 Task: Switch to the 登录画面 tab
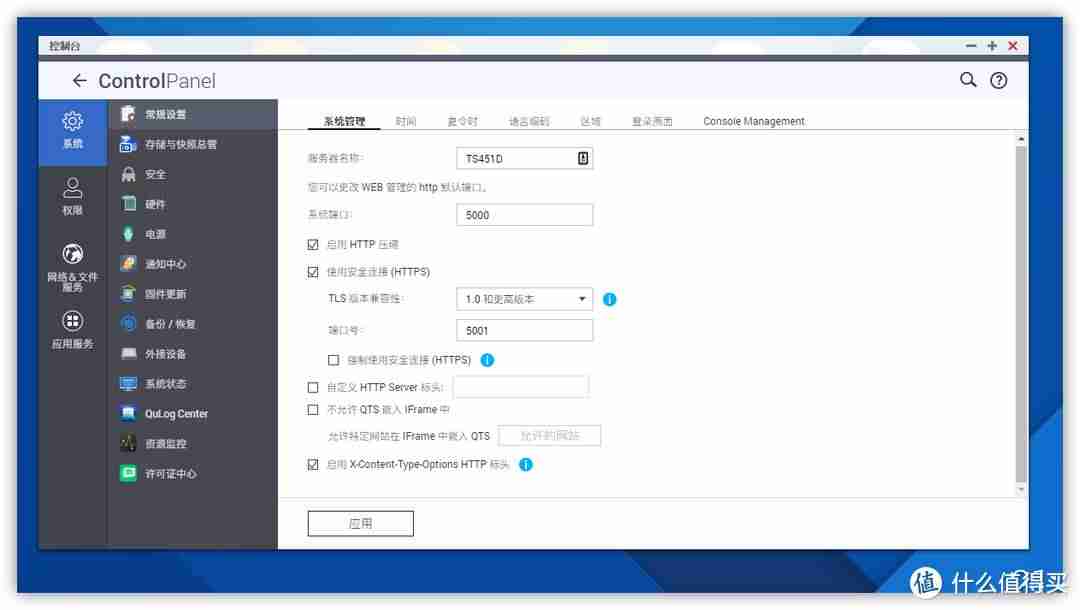click(x=652, y=121)
